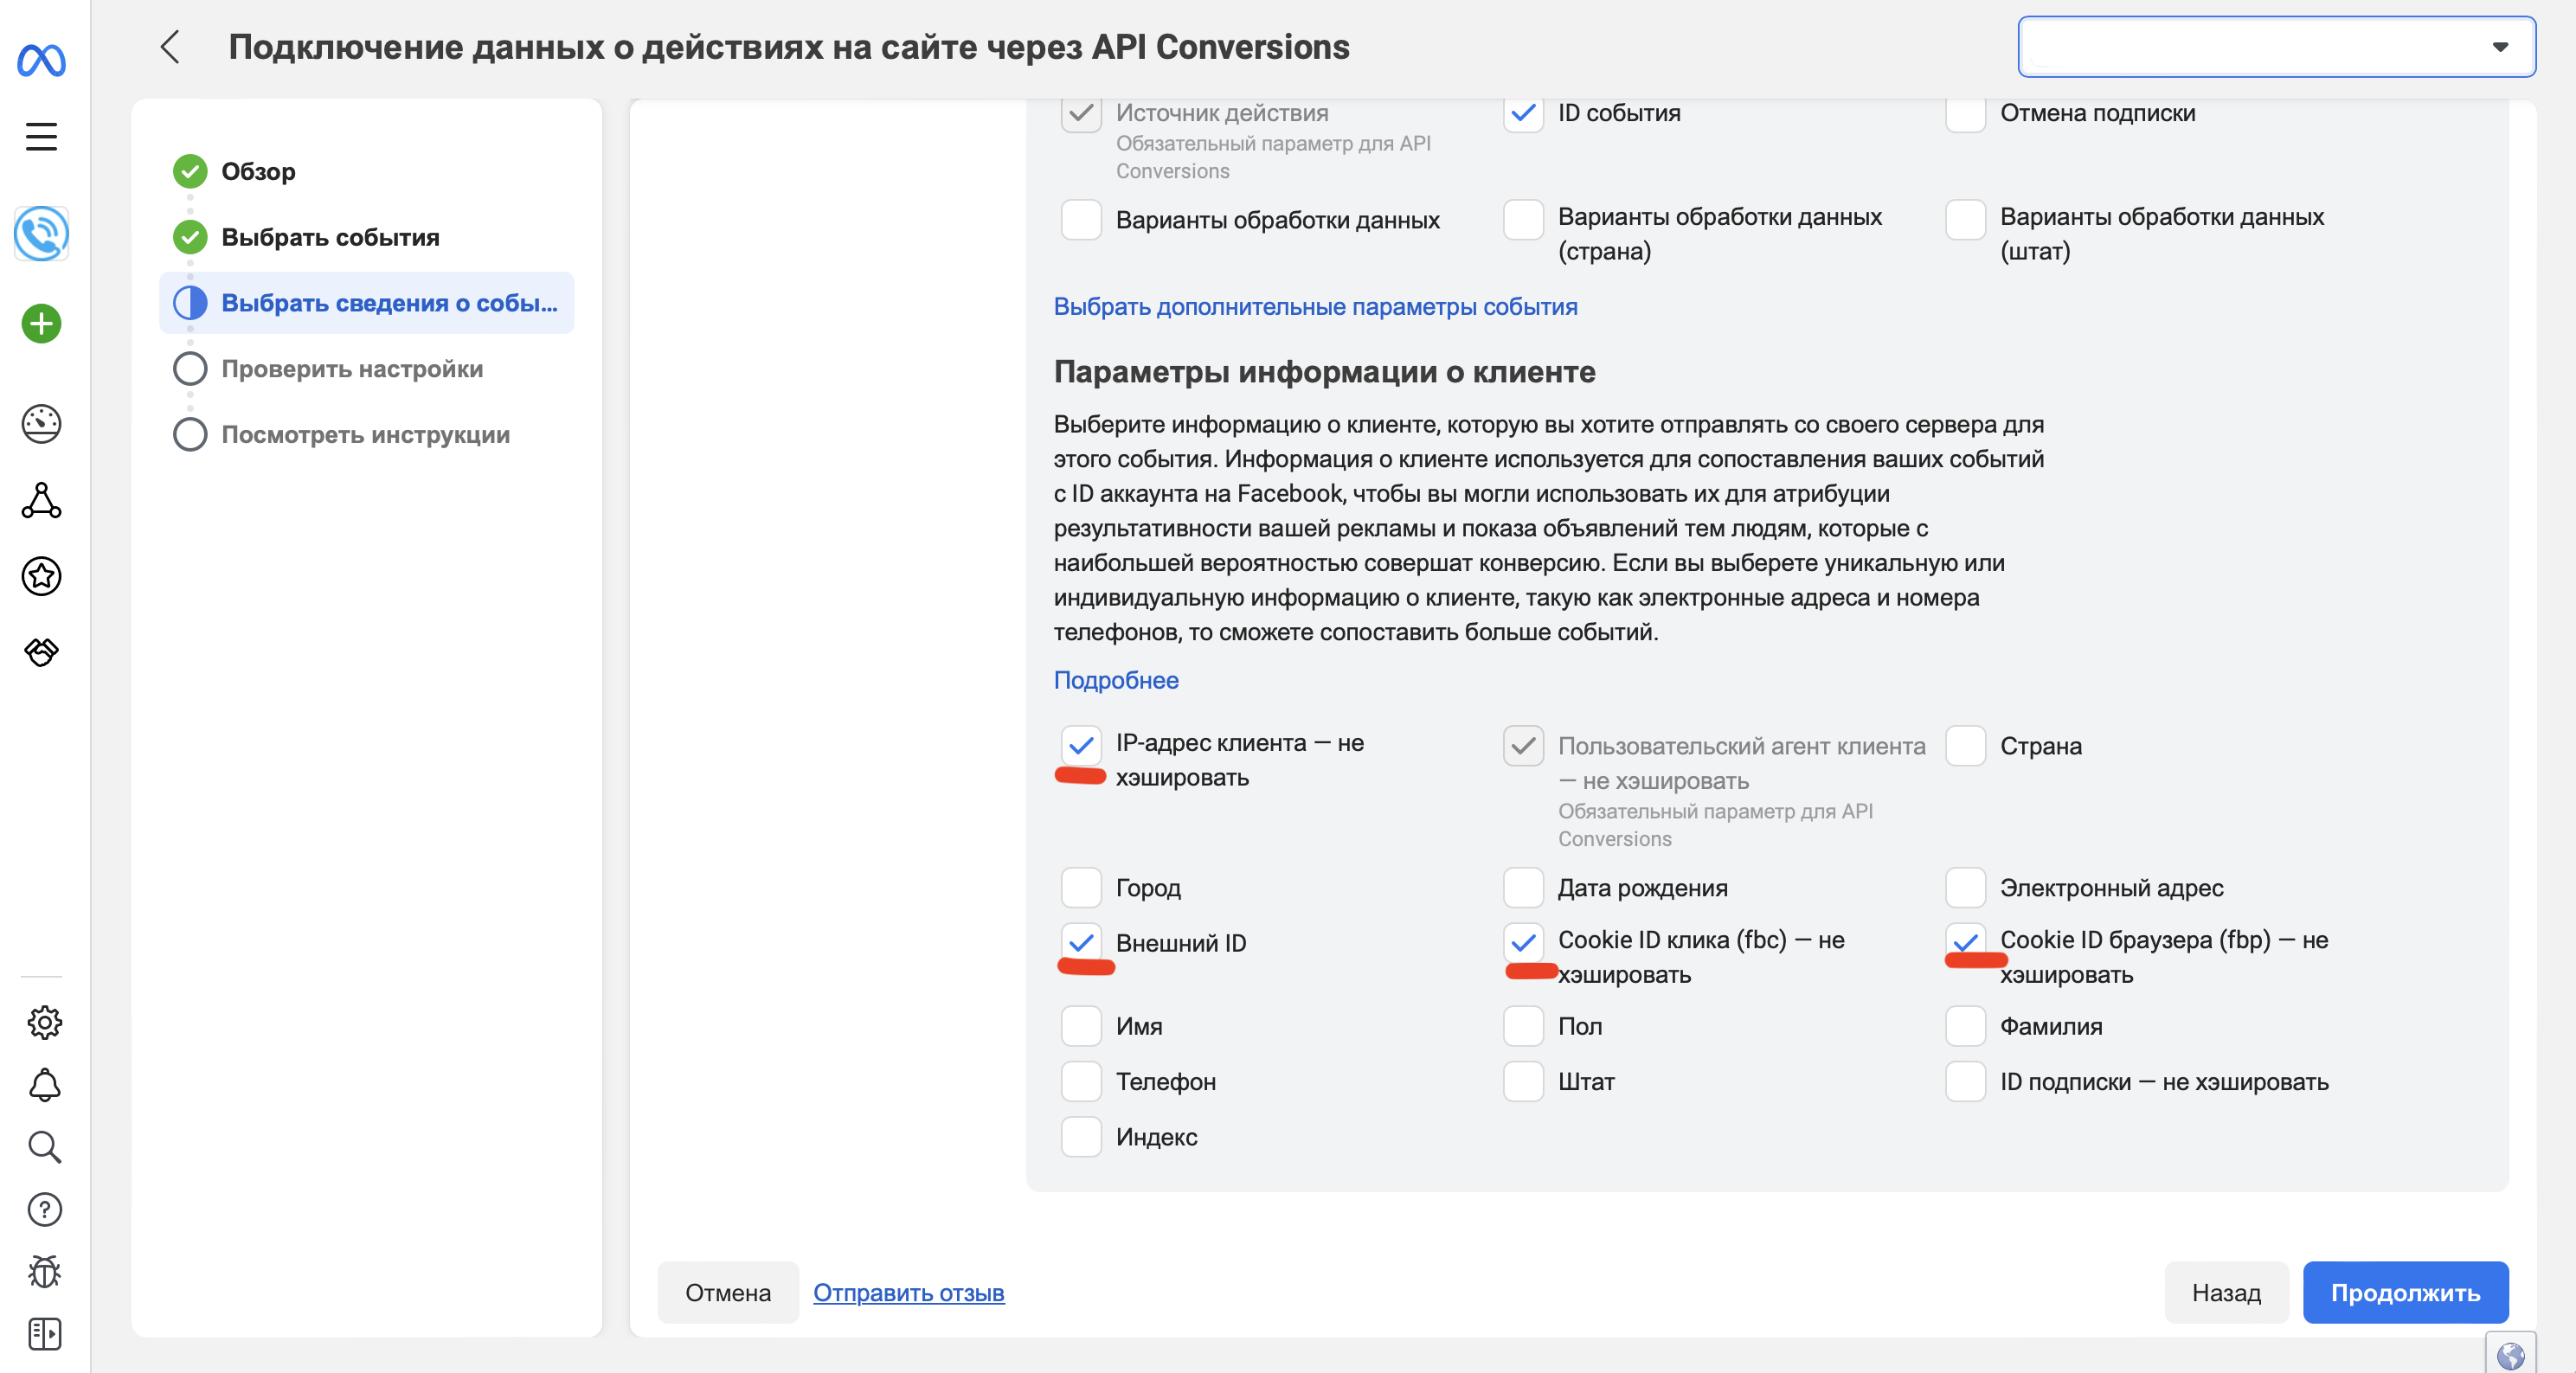This screenshot has height=1373, width=2576.
Task: Open the settings gear icon
Action: point(44,1022)
